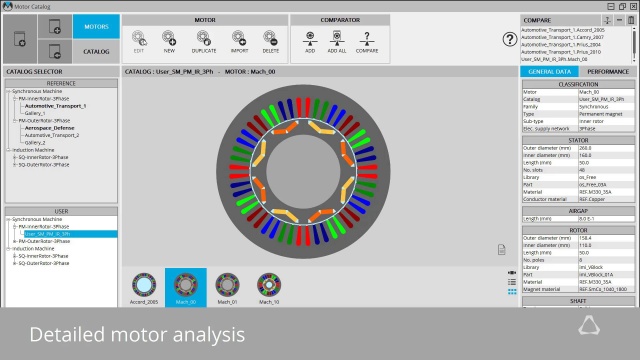Expand SQ-OuterRotor-3Phase in User tree
The height and width of the screenshot is (360, 640).
[15, 263]
